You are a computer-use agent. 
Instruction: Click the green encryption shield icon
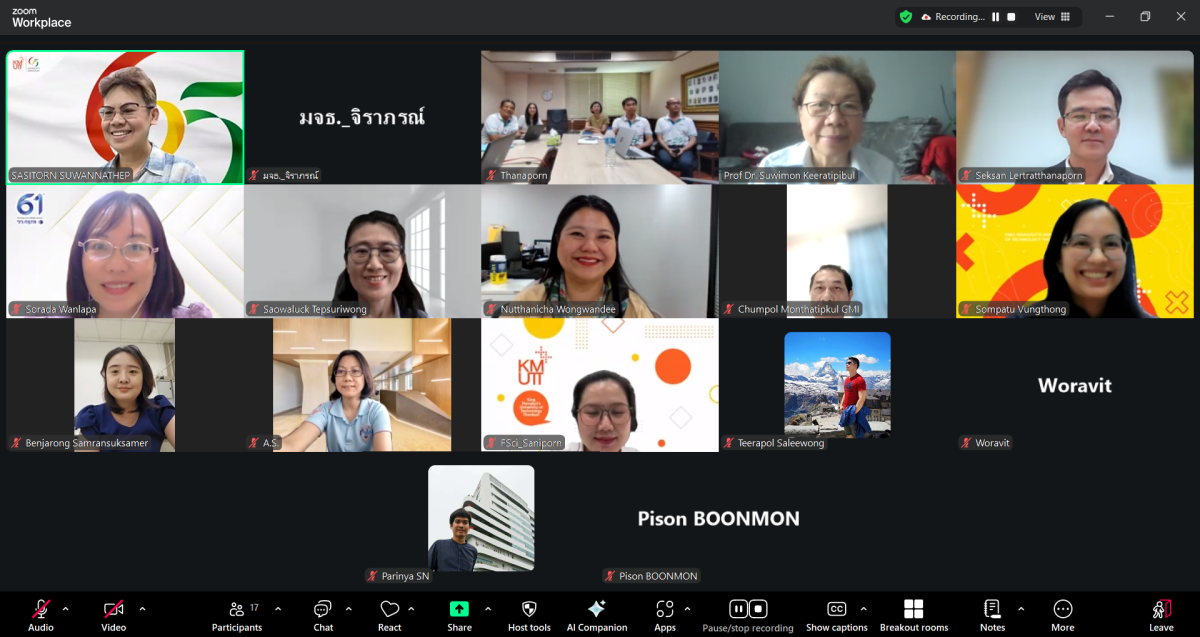906,17
